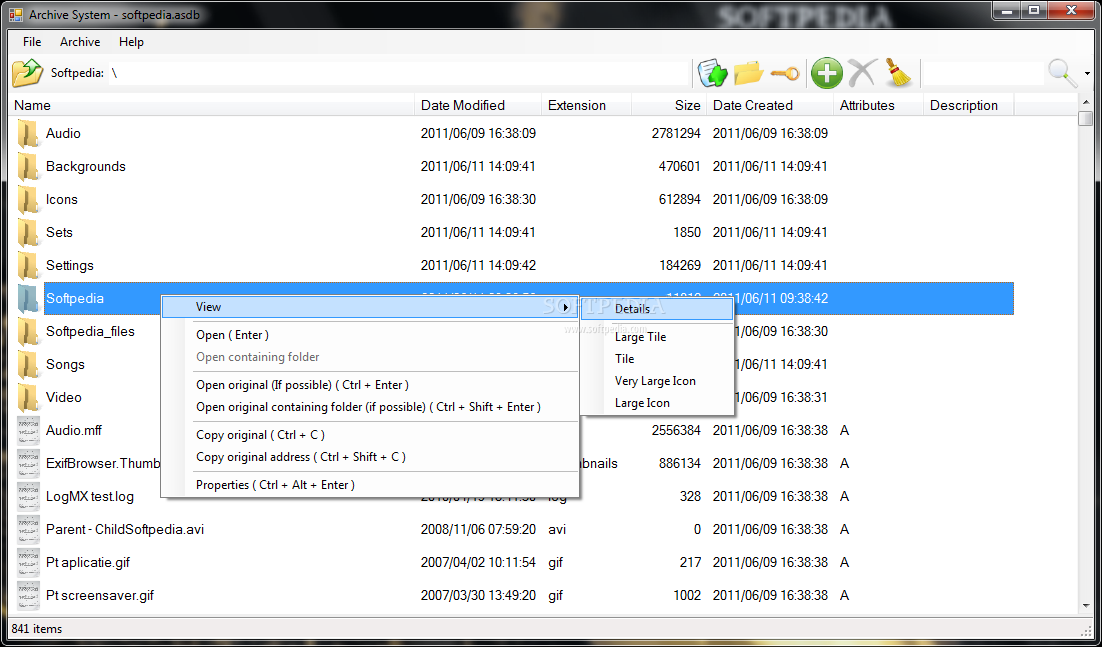Click the gold key toolbar icon

(x=784, y=73)
